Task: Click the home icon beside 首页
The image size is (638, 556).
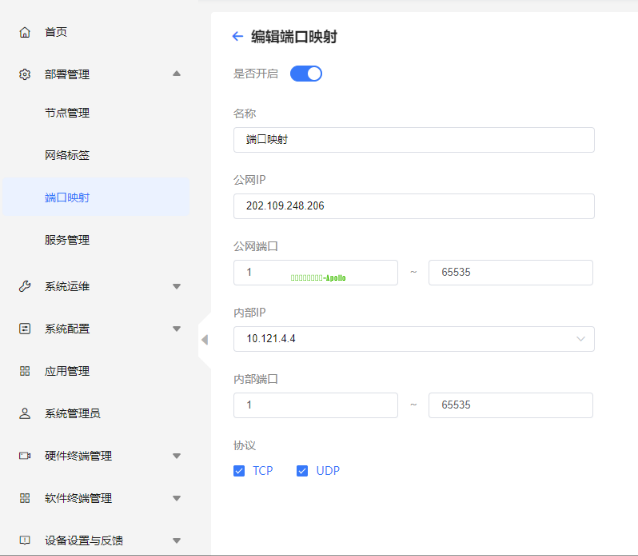Action: [x=25, y=32]
